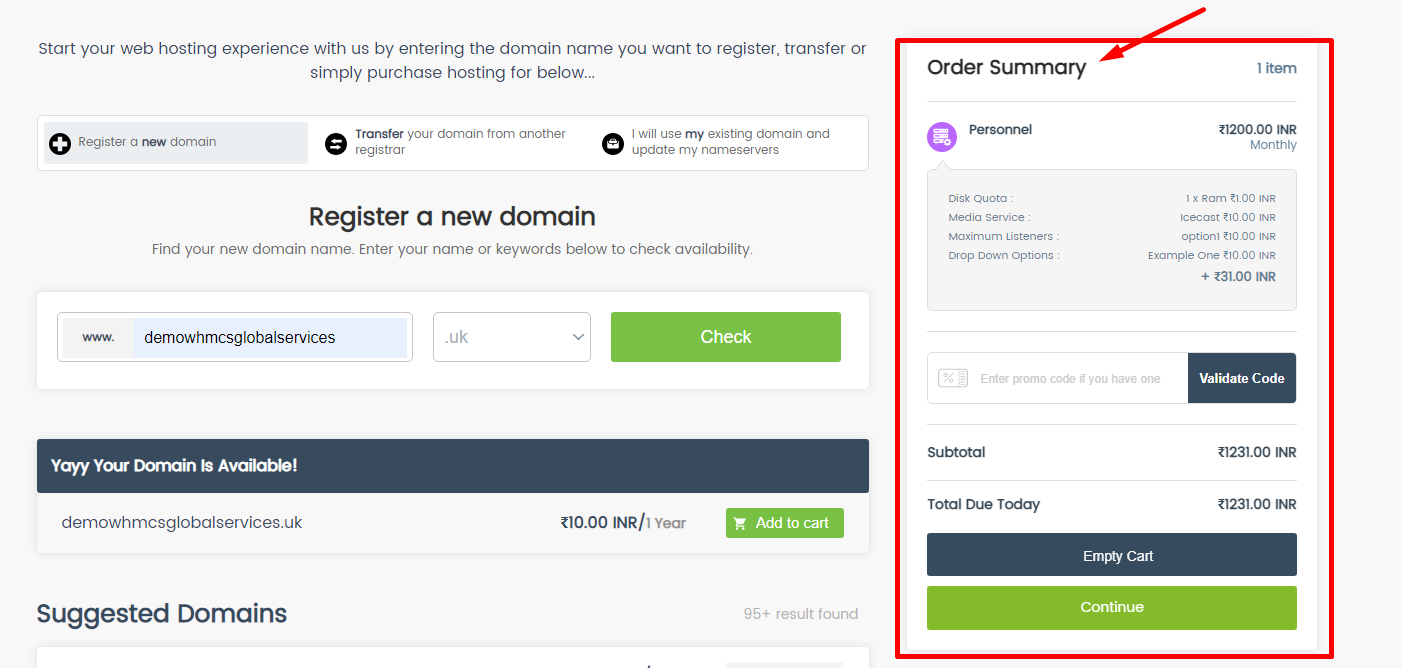Click the transfer arrows icon
The image size is (1402, 668).
336,144
